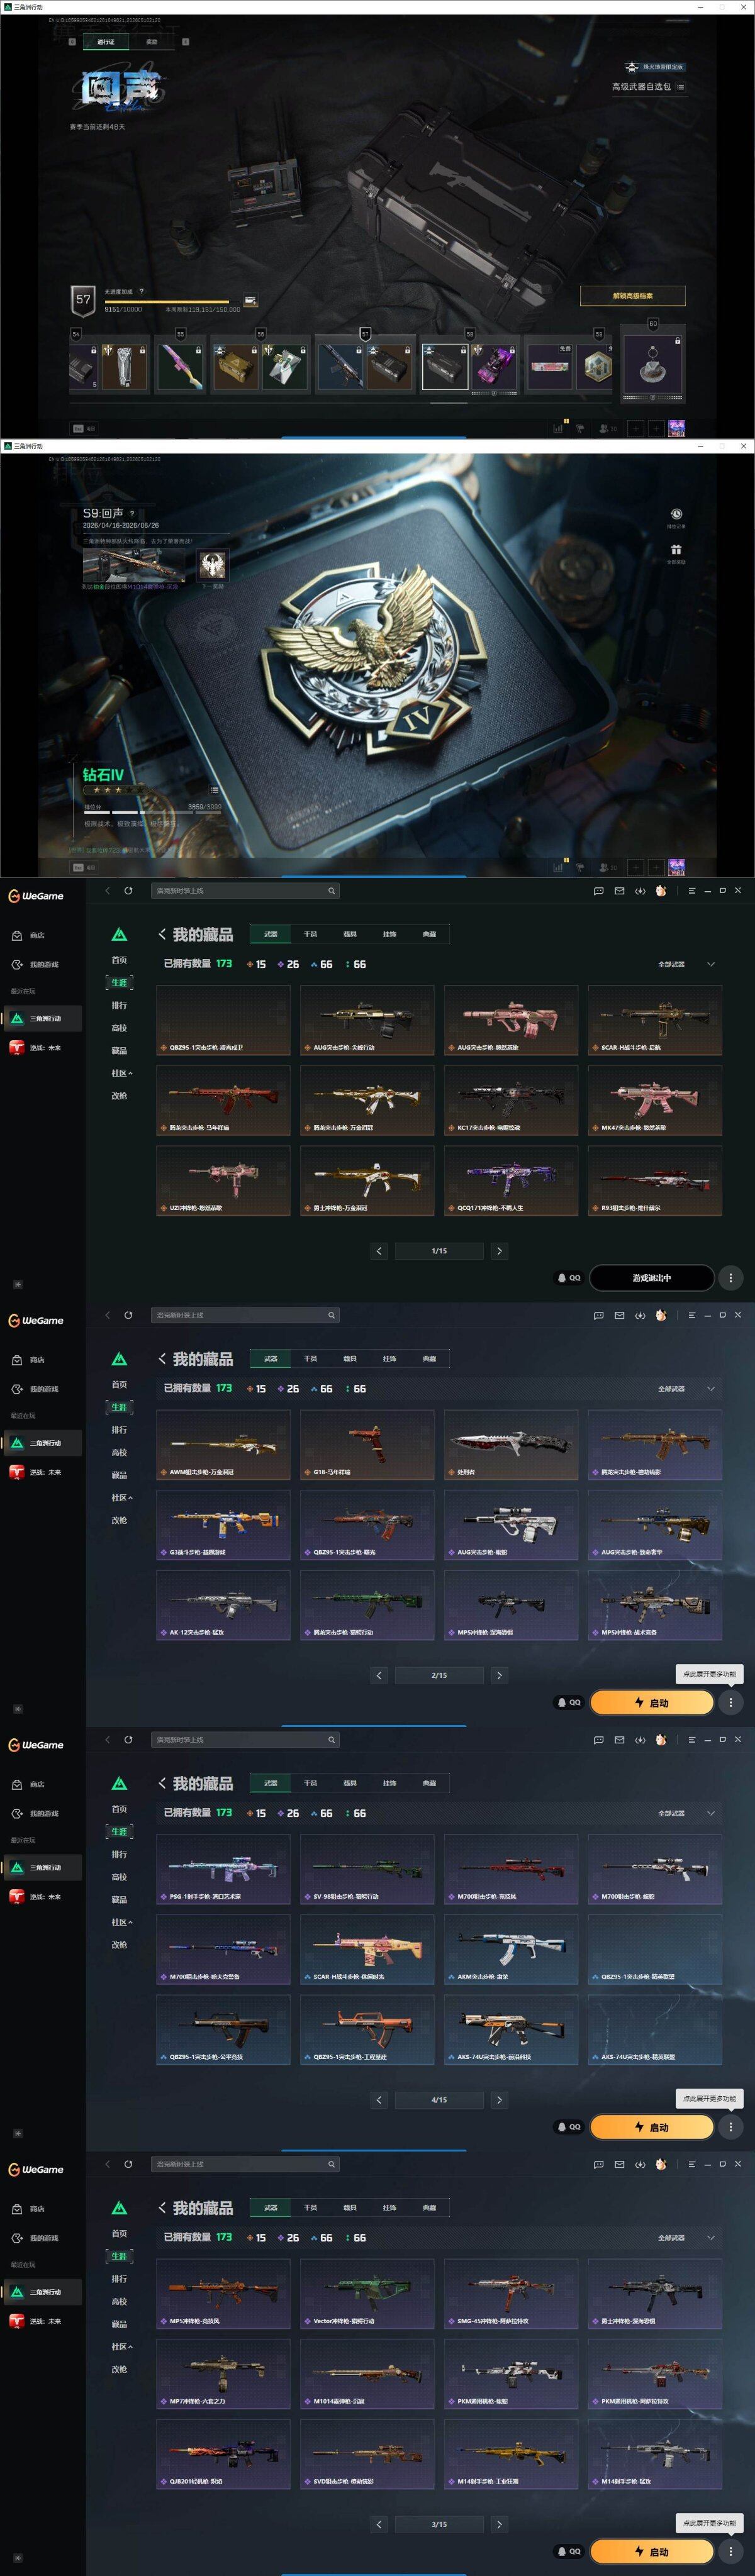Switch to 通行证 tab in battle pass window
This screenshot has height=2576, width=755.
(105, 42)
